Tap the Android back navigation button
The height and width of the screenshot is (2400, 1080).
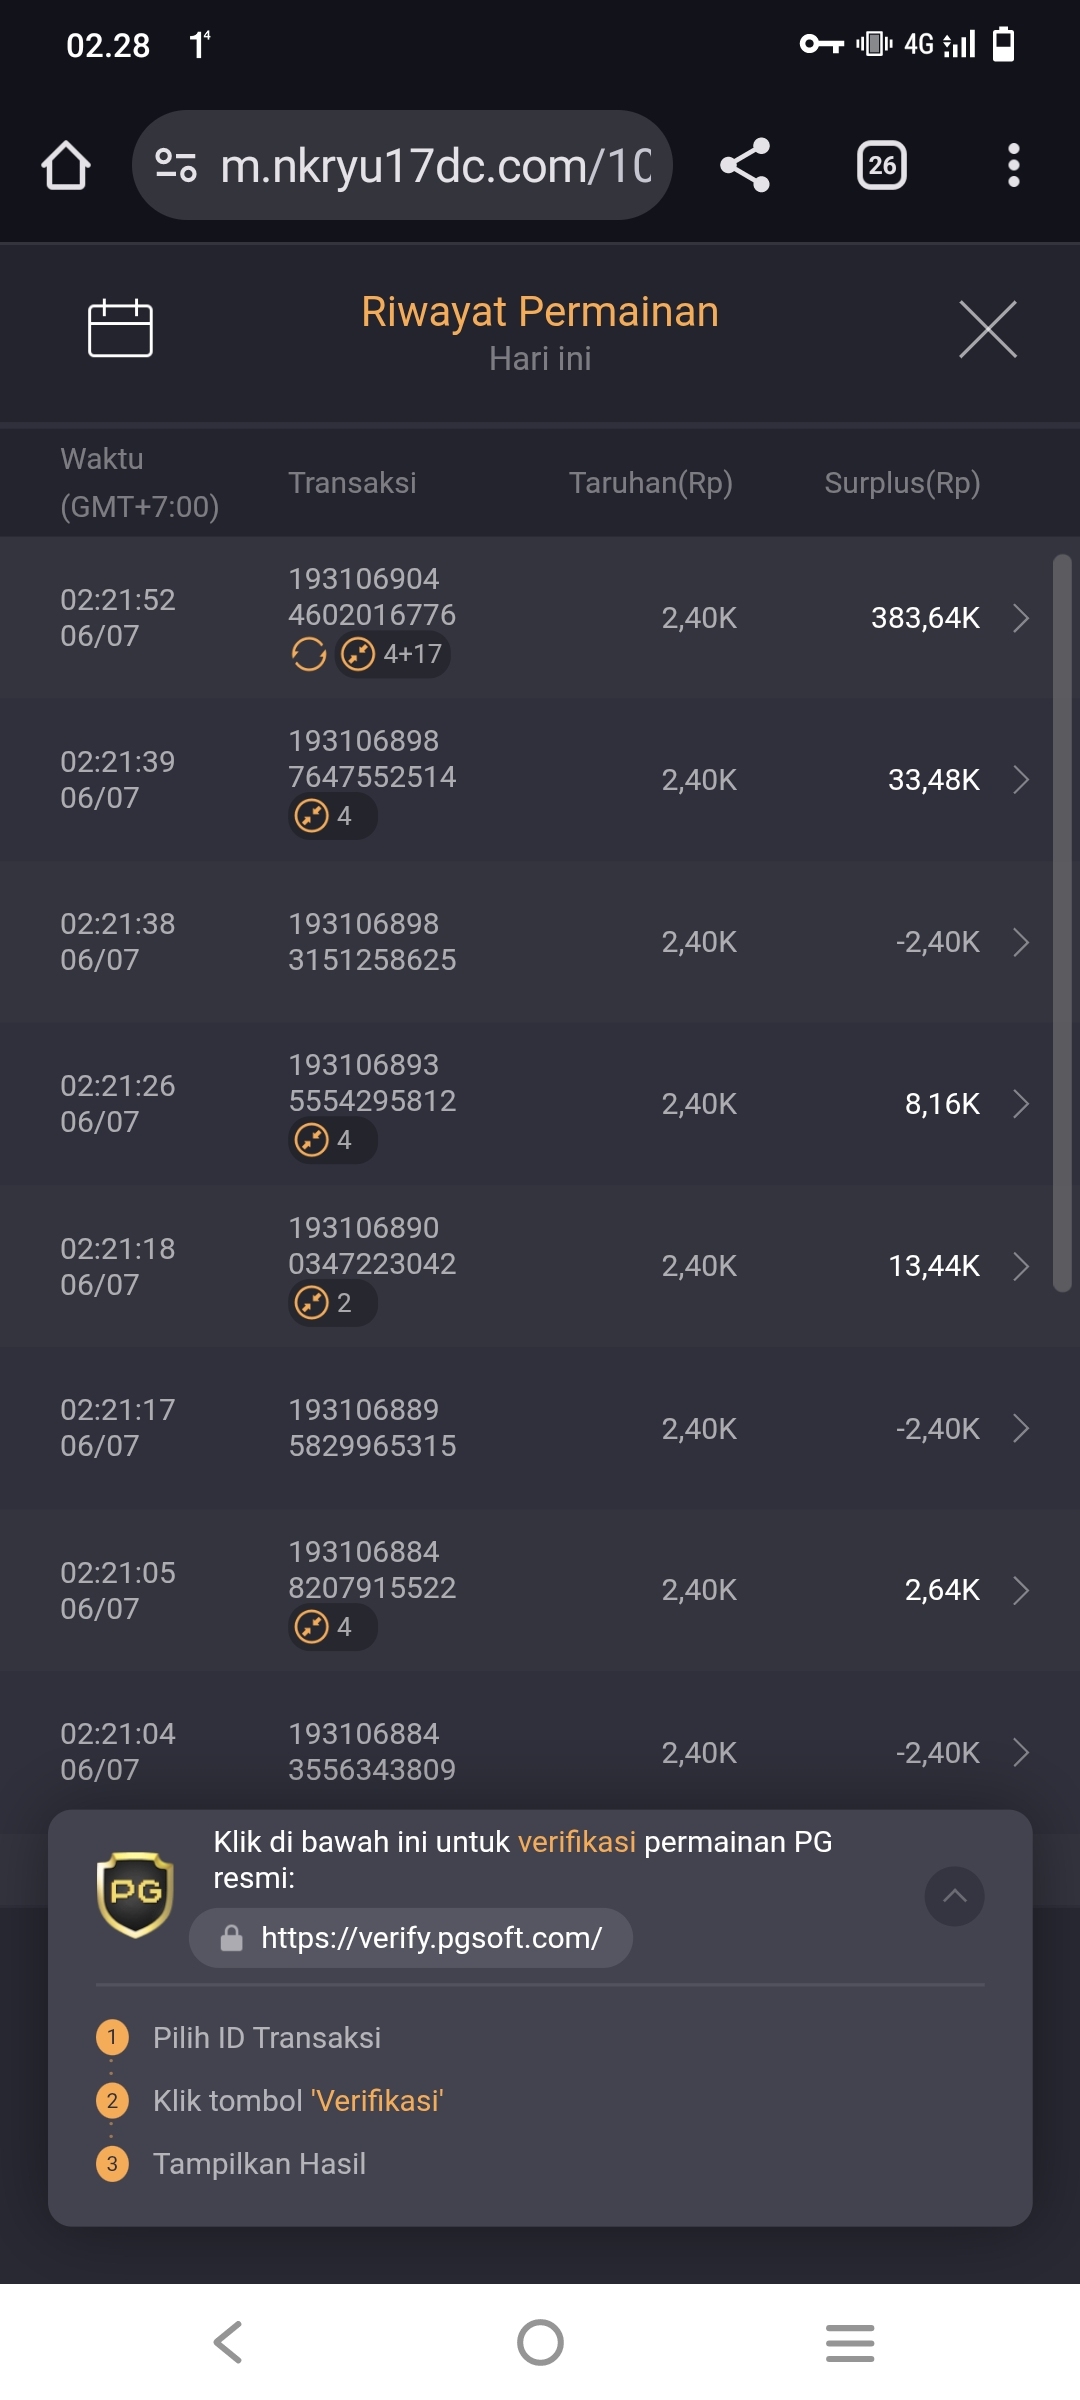[x=229, y=2342]
